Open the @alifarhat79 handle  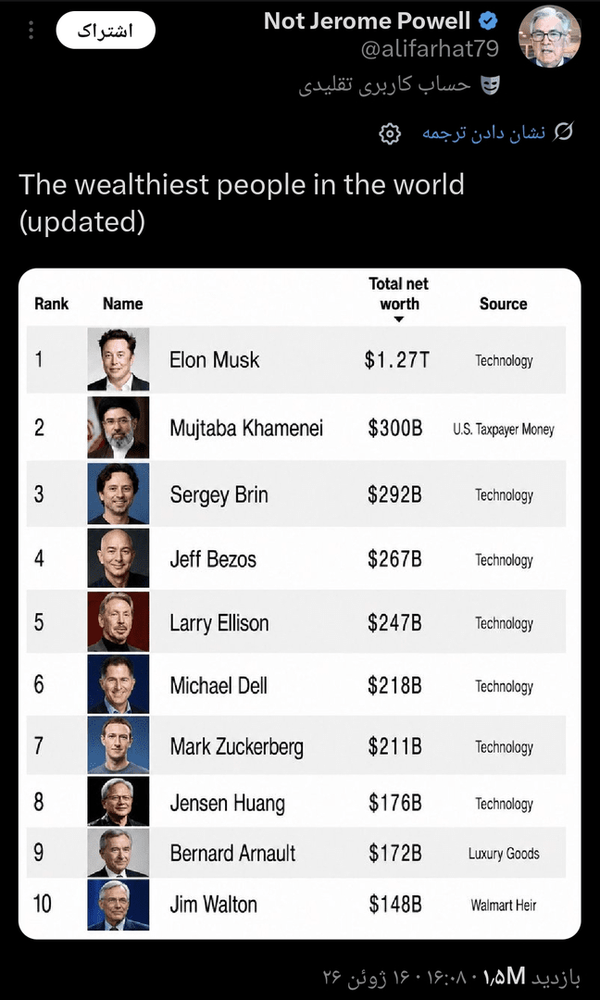[430, 49]
